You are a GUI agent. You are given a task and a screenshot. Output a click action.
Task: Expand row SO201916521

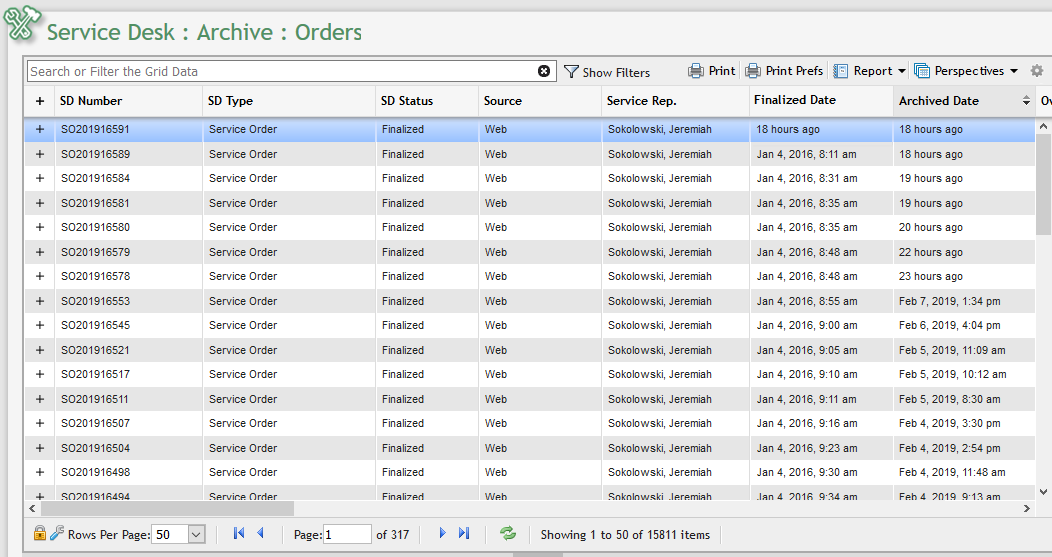click(x=40, y=350)
